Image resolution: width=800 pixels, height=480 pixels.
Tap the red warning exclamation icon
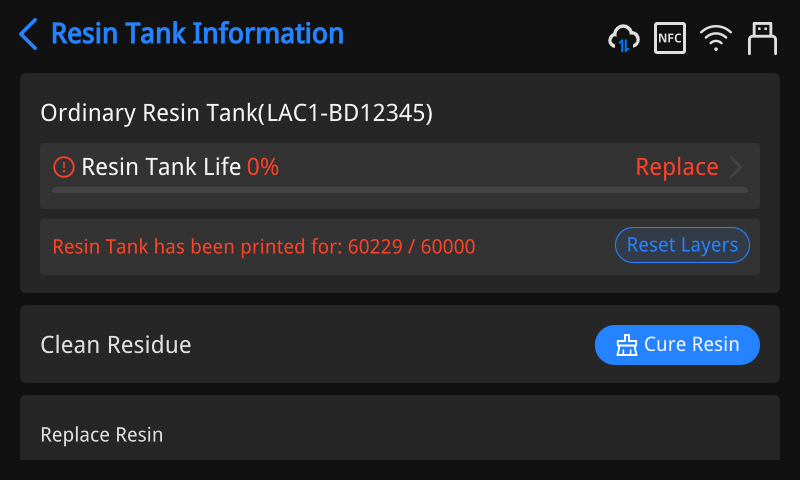pyautogui.click(x=64, y=167)
